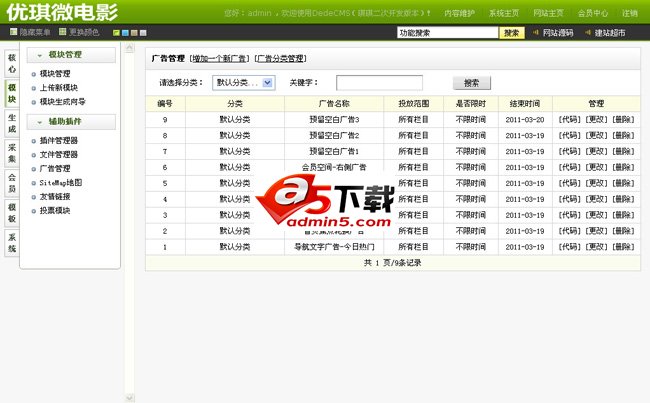Click the yellow 搜索 button for 功能搜索

(512, 33)
